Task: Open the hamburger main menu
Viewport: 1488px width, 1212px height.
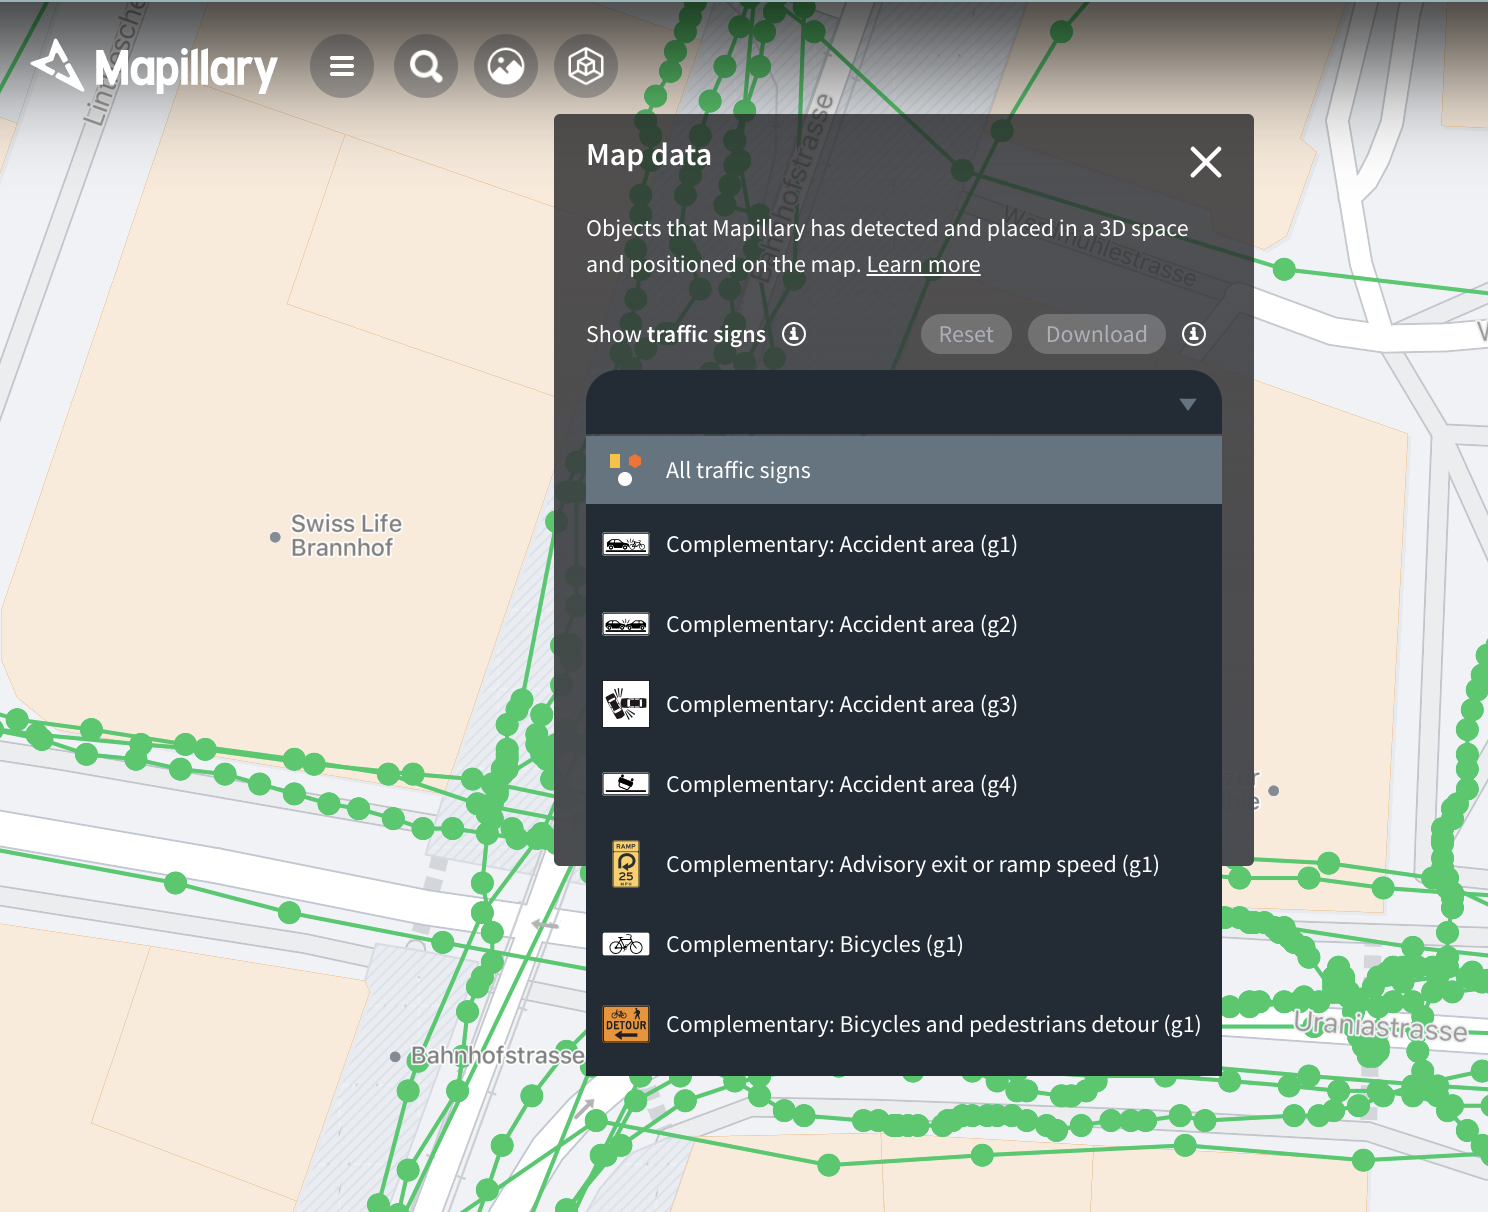Action: pyautogui.click(x=342, y=66)
